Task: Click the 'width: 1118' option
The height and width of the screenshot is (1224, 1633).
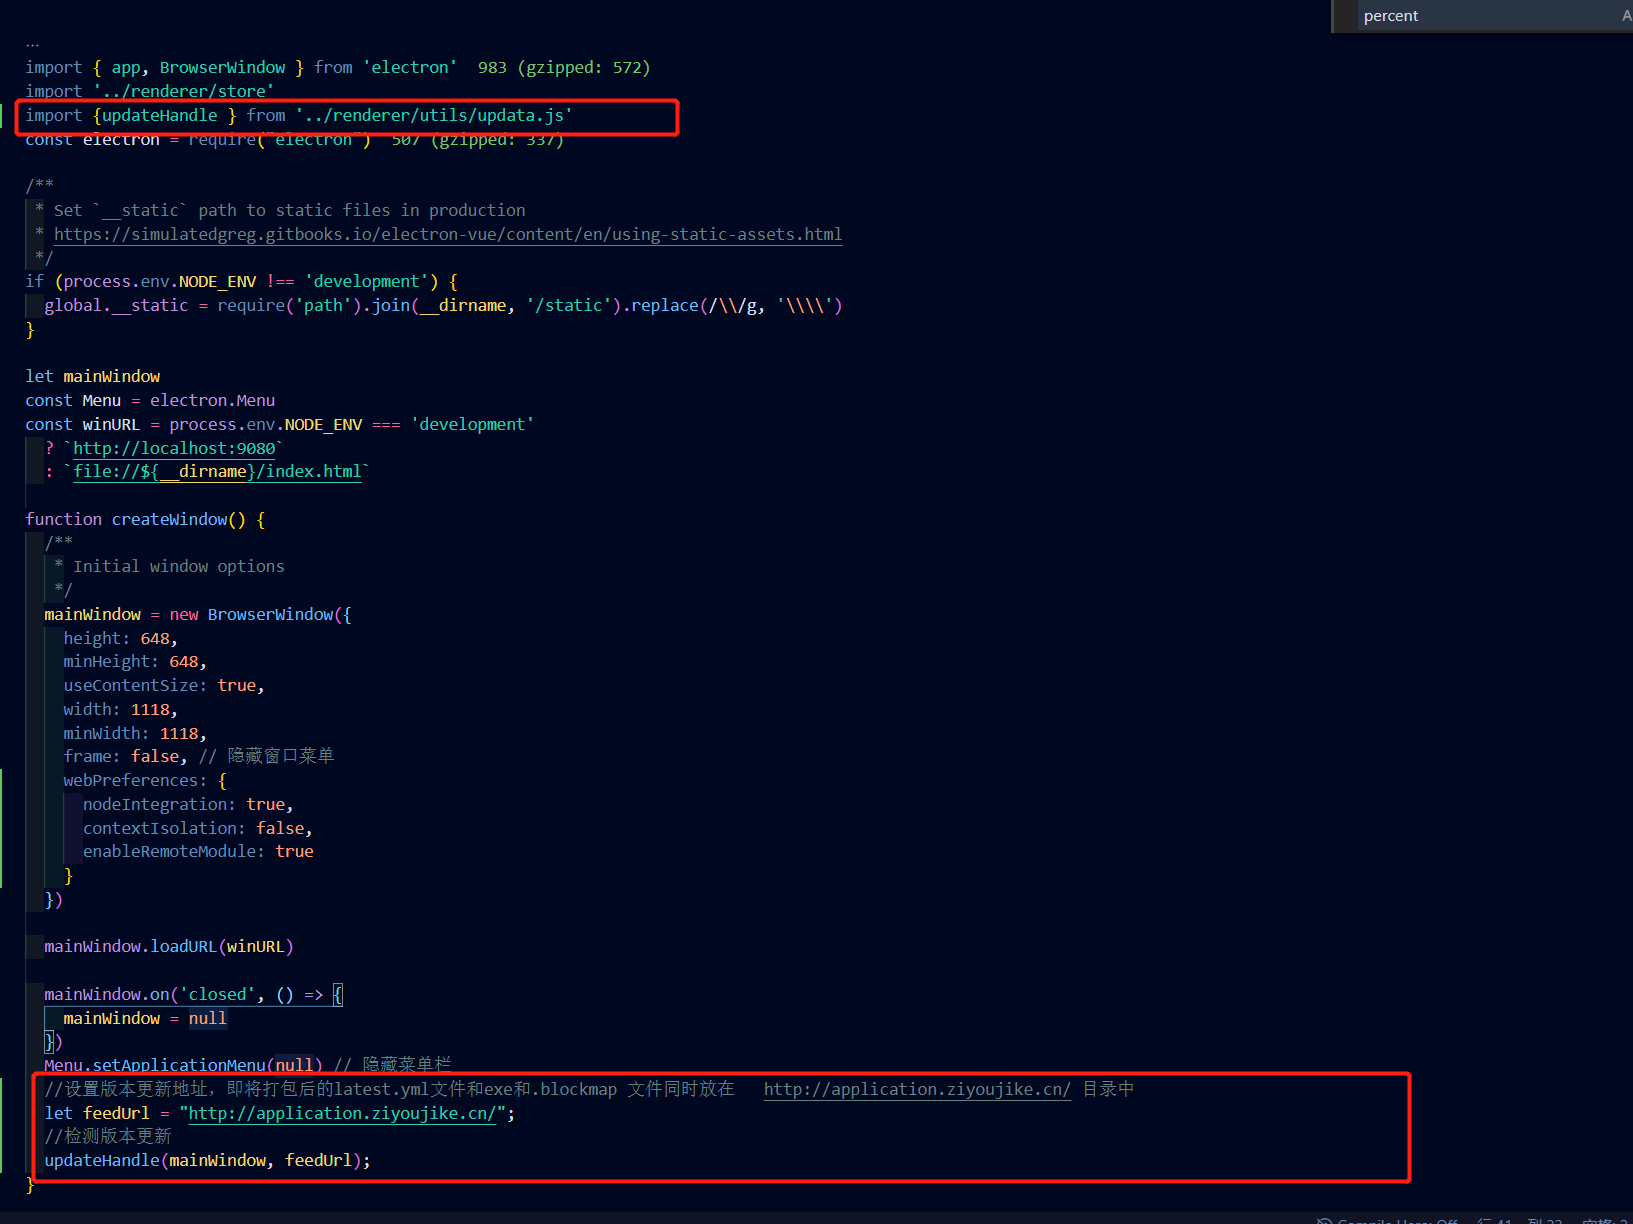Action: click(x=117, y=709)
